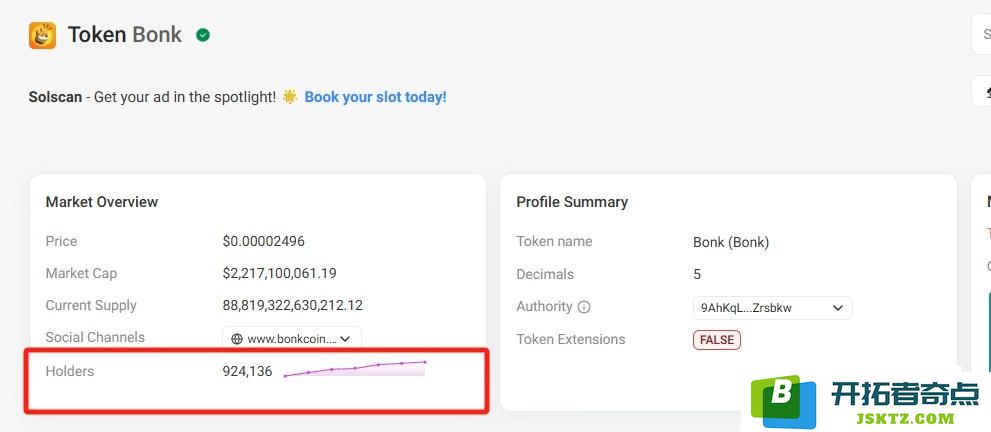Click the green B watermark logo
991x432 pixels.
coord(784,402)
